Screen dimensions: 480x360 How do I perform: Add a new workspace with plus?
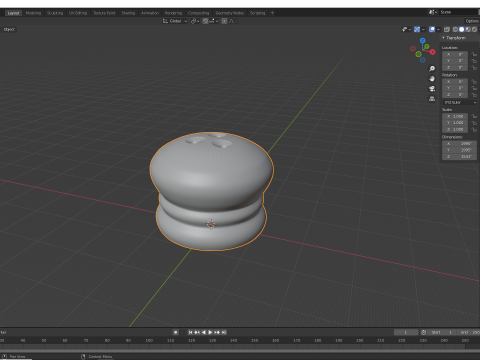coord(272,13)
